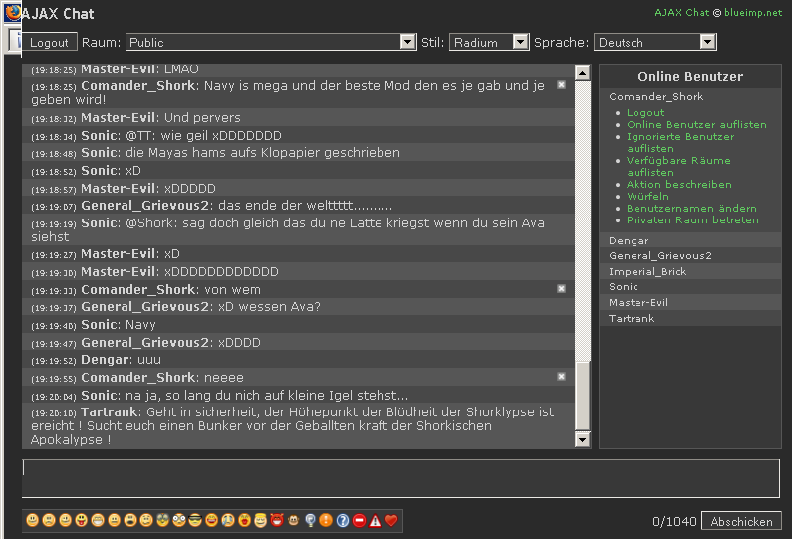The image size is (792, 539).
Task: Insert the grey glasses emoticon
Action: 162,520
